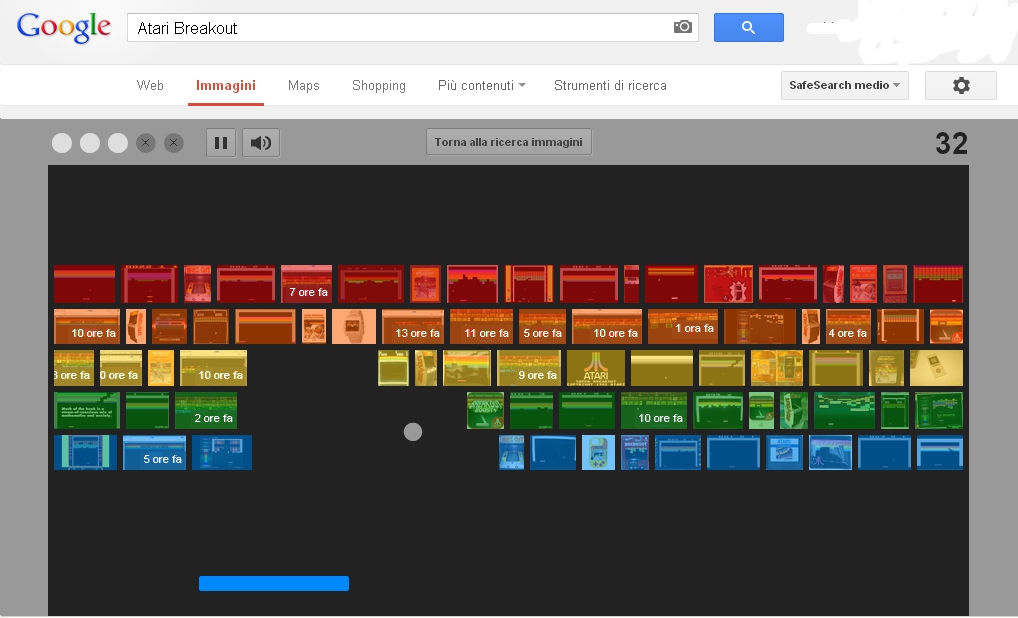The height and width of the screenshot is (618, 1018).
Task: Select the orange brick labeled '4 ore fa'
Action: [x=848, y=327]
